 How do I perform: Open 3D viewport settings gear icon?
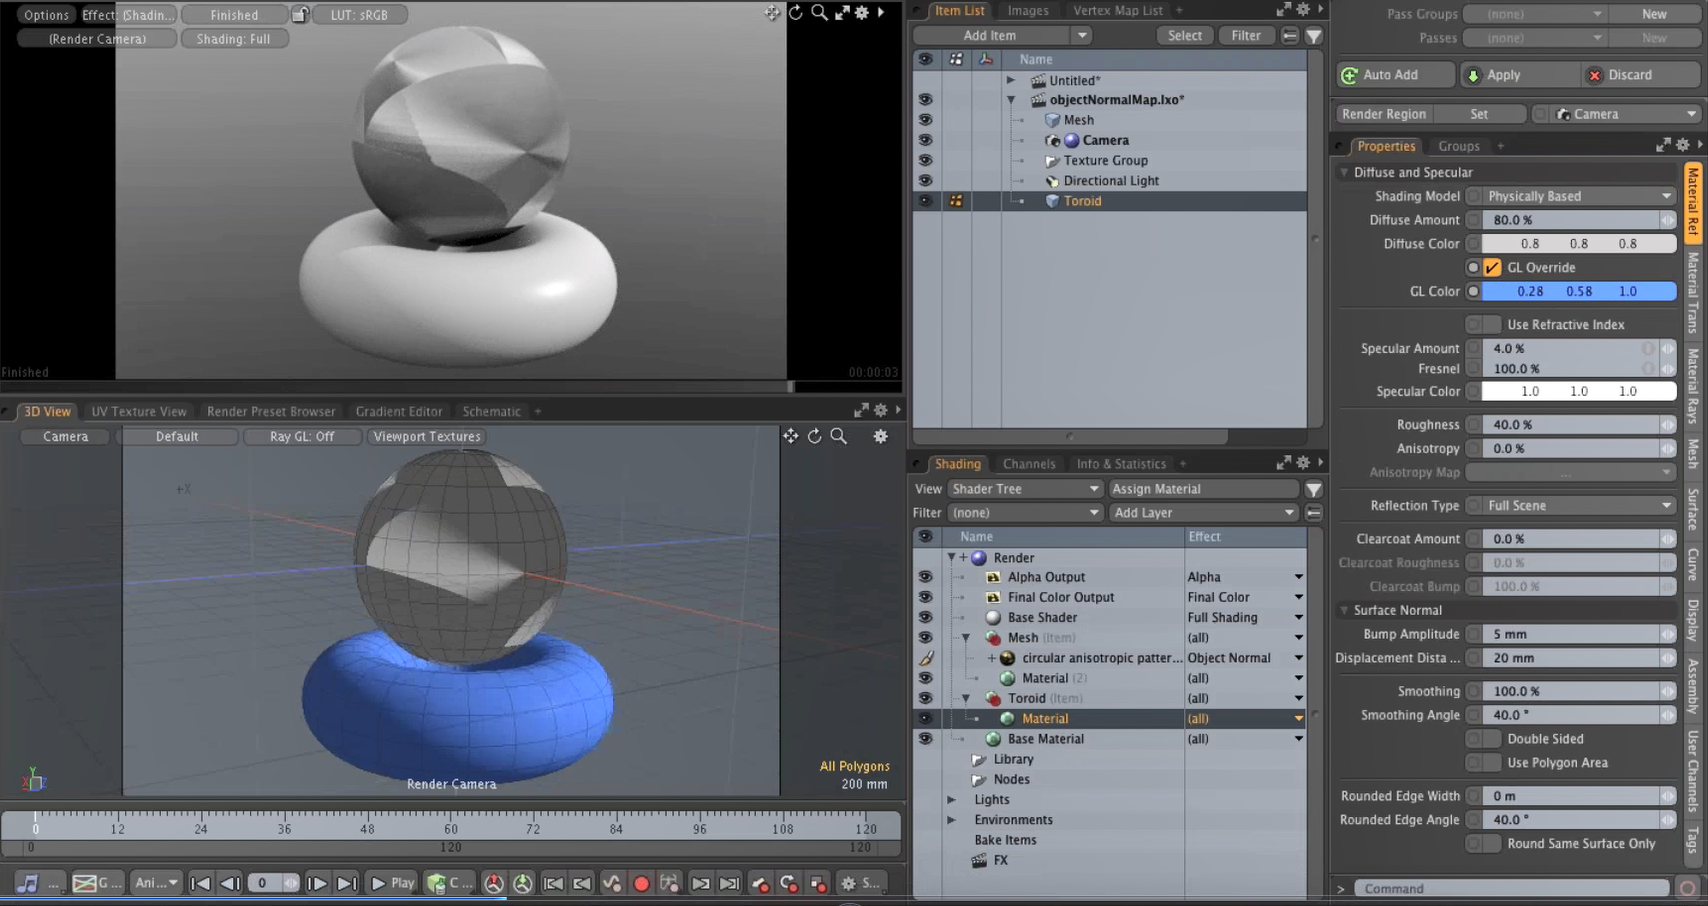[880, 436]
